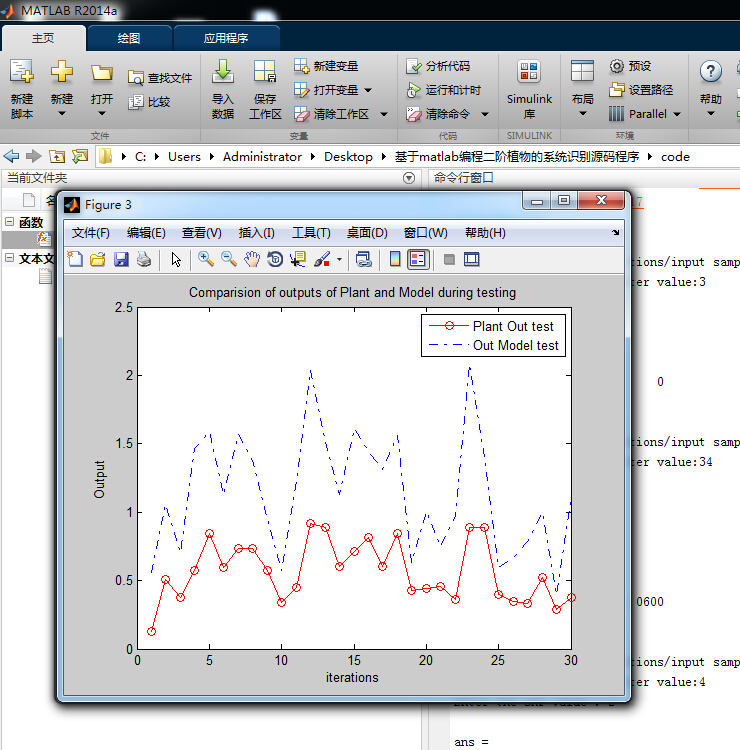Click Desktop in the address path
740x750 pixels.
point(348,157)
